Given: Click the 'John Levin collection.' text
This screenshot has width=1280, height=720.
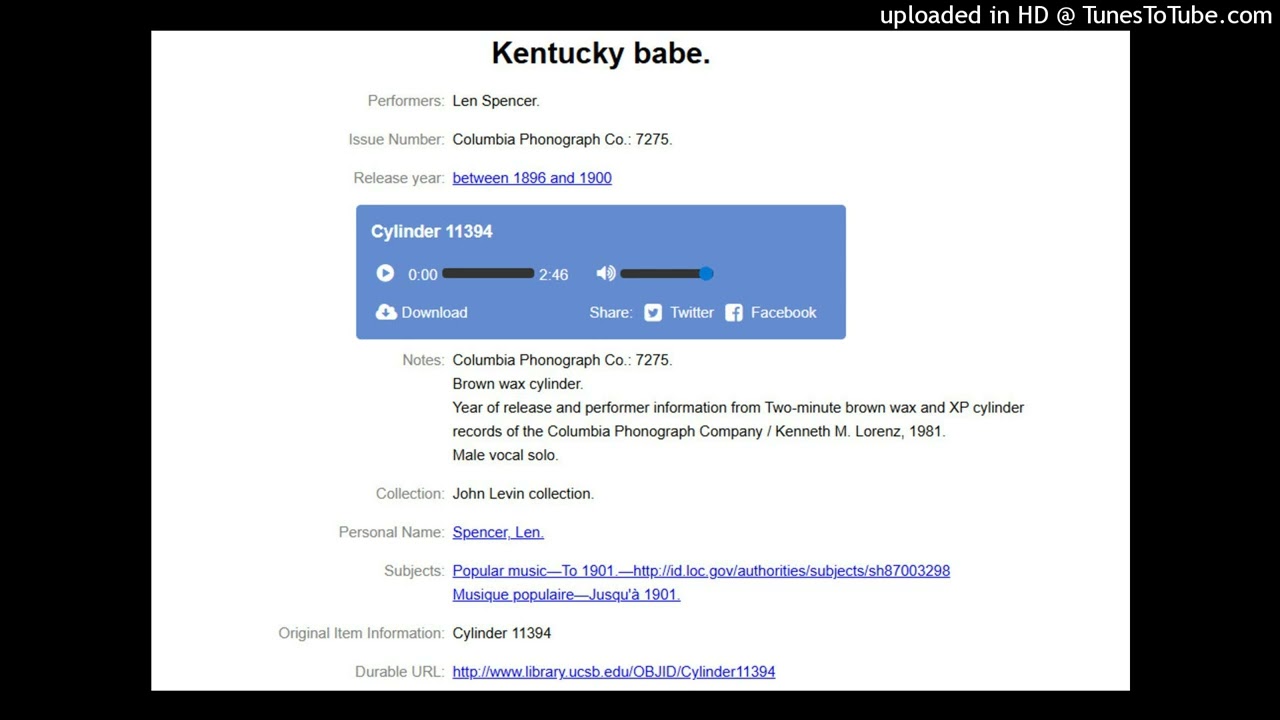Looking at the screenshot, I should tap(523, 493).
